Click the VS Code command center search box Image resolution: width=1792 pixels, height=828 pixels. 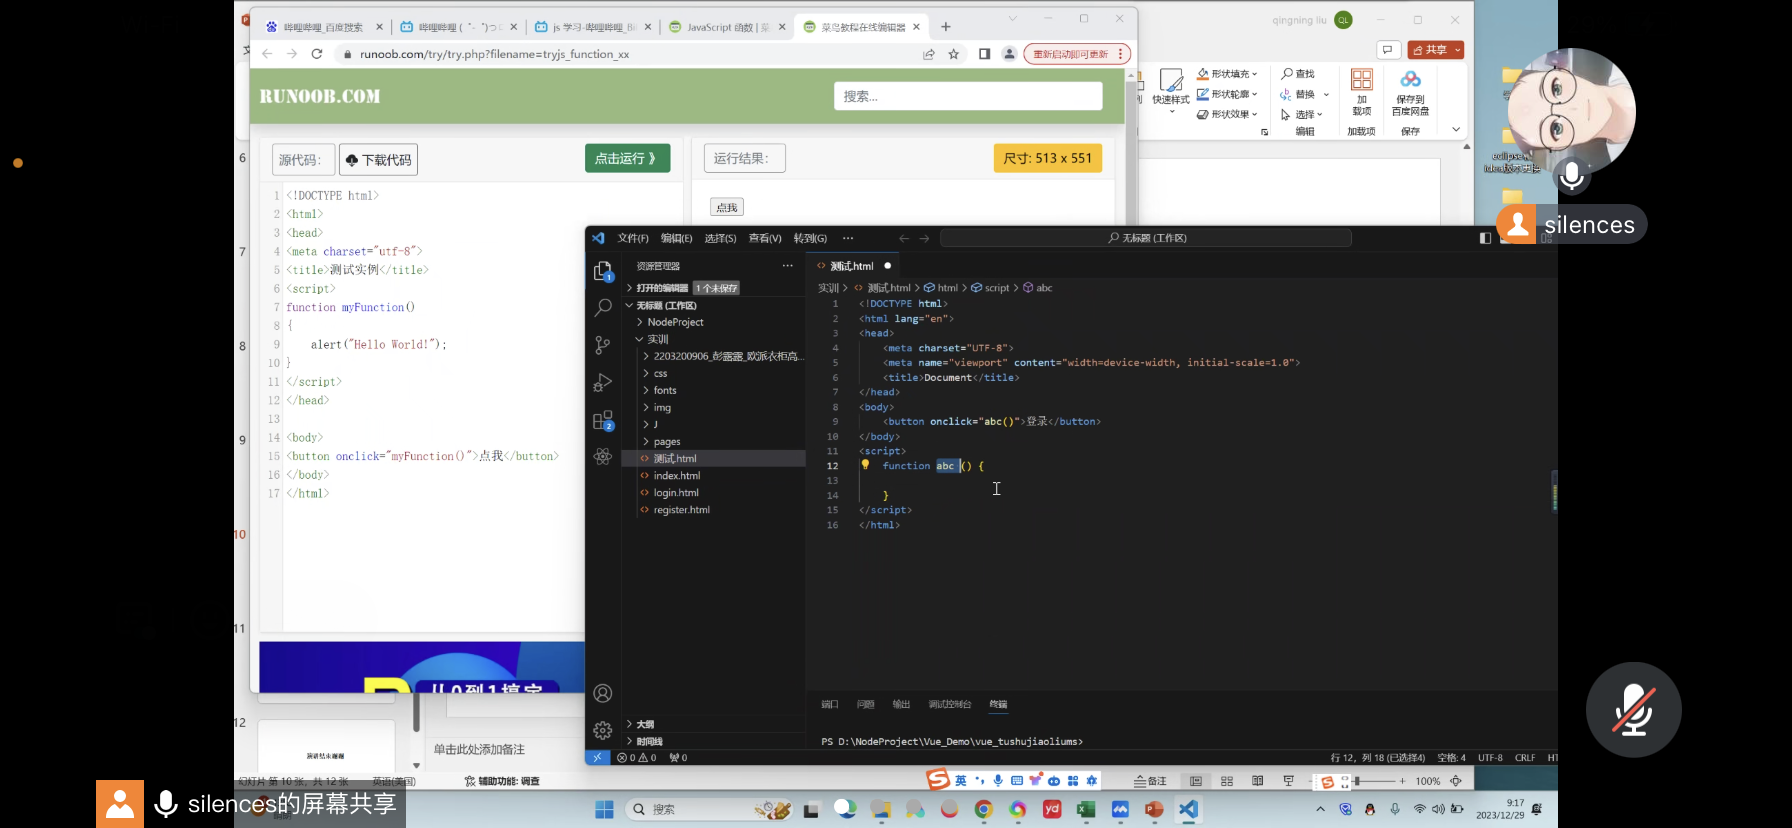(x=1146, y=238)
